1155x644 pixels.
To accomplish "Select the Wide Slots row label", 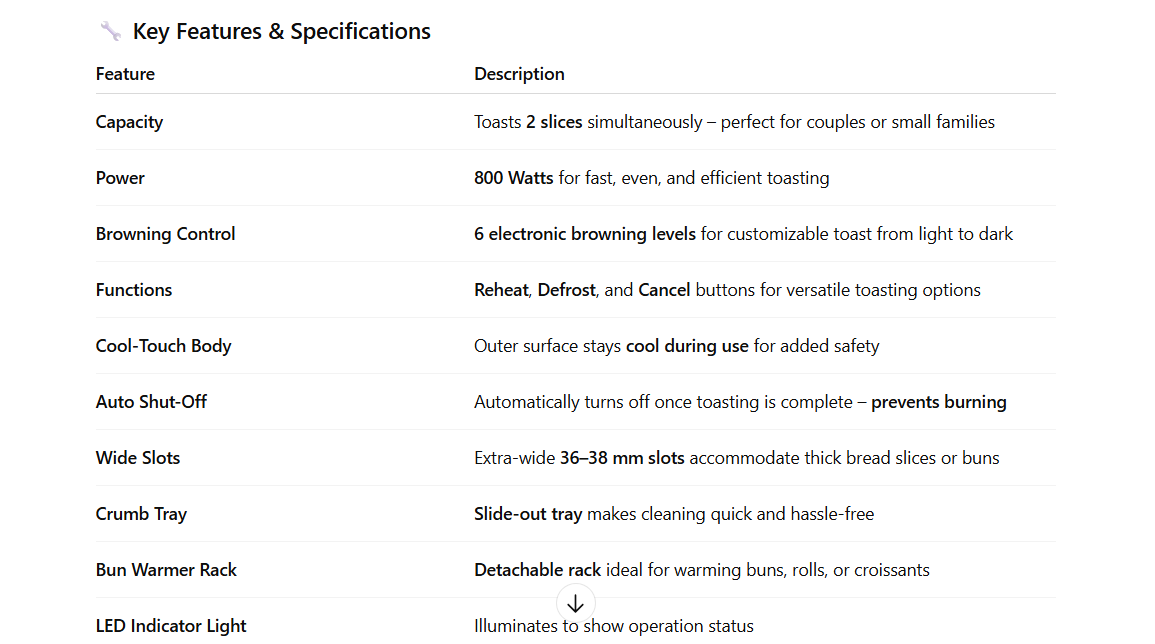I will [x=138, y=458].
